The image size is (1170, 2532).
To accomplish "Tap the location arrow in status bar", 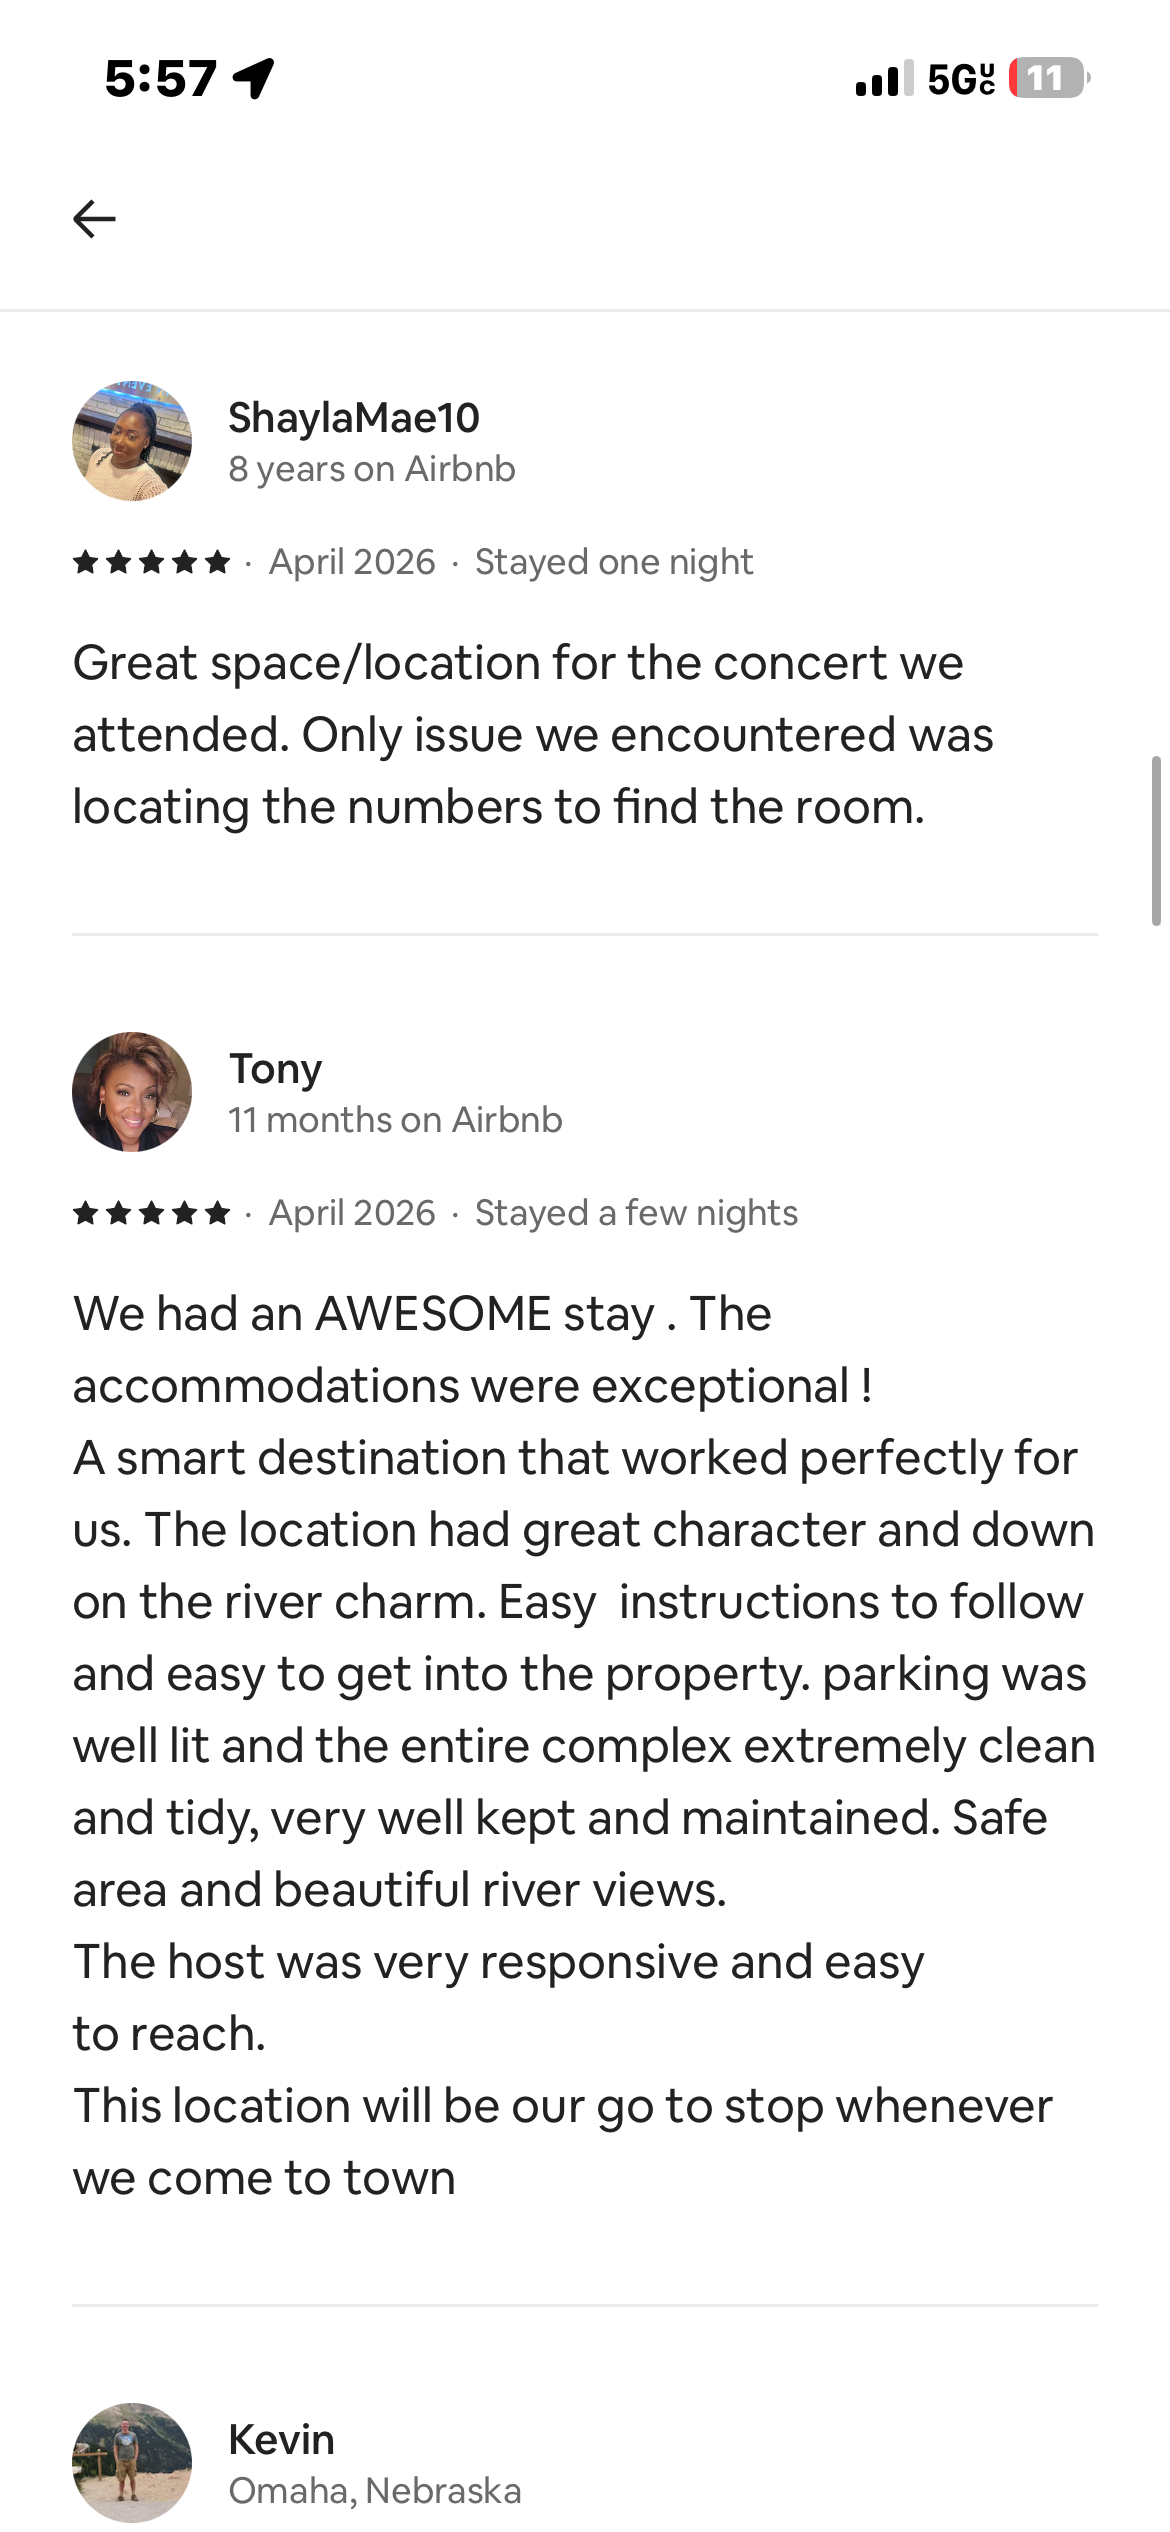I will [x=253, y=78].
